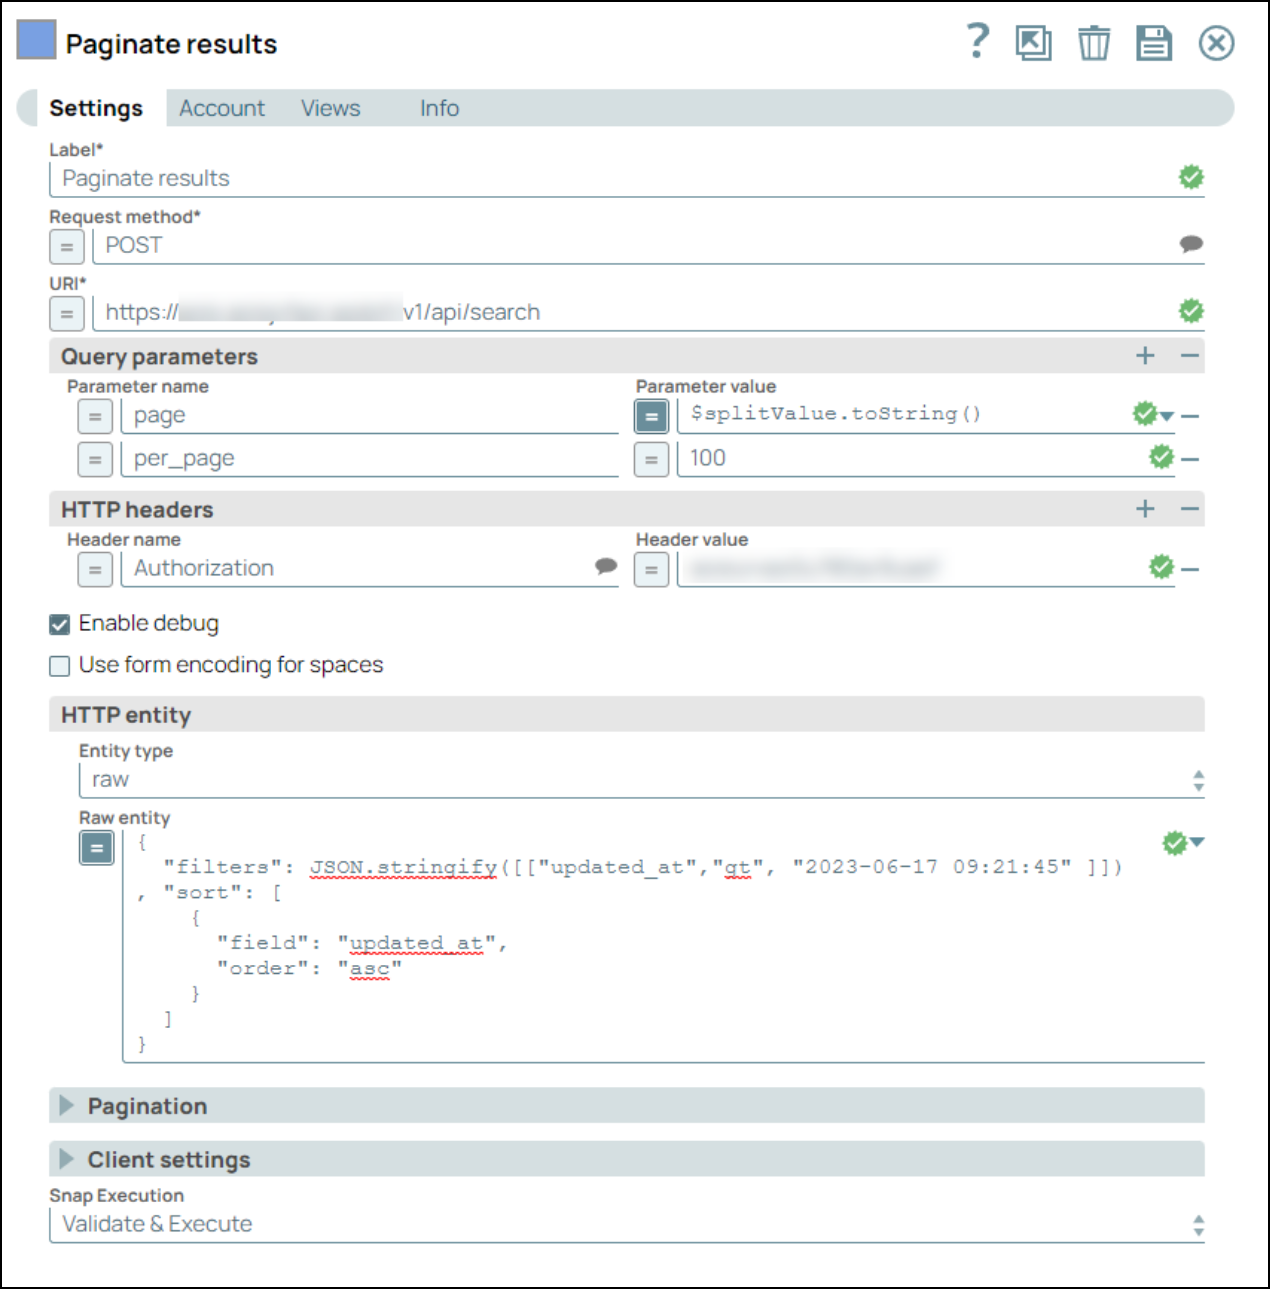The image size is (1270, 1289).
Task: Open the help question mark icon
Action: tap(977, 42)
